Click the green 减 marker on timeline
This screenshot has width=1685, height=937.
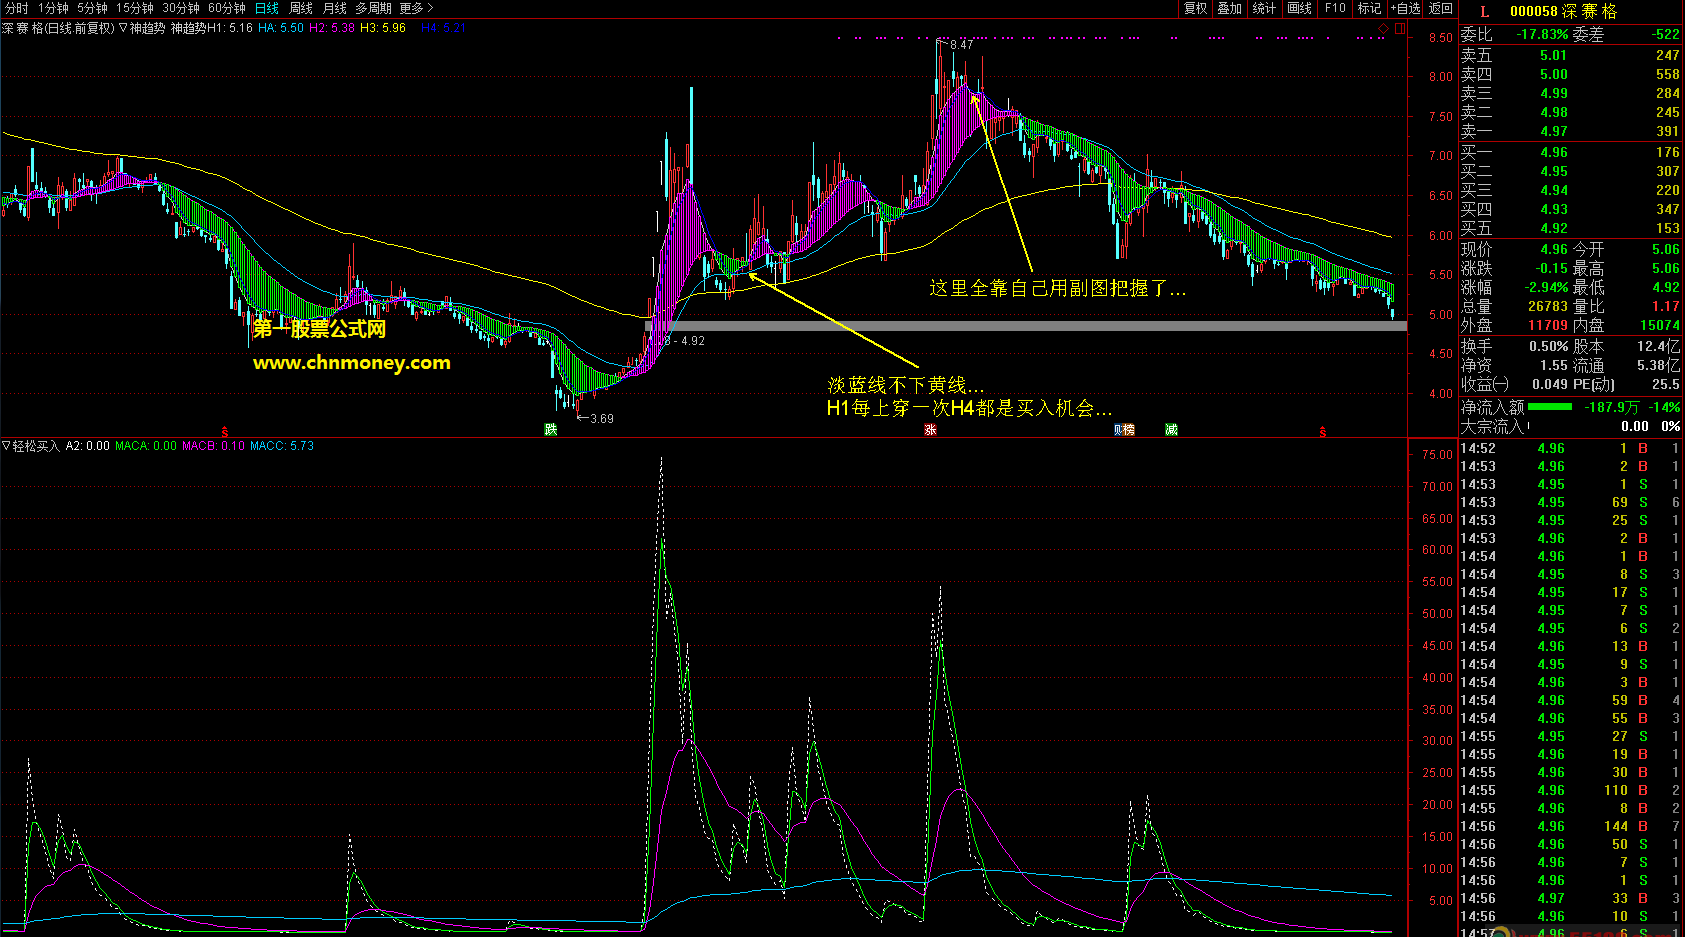click(1171, 429)
